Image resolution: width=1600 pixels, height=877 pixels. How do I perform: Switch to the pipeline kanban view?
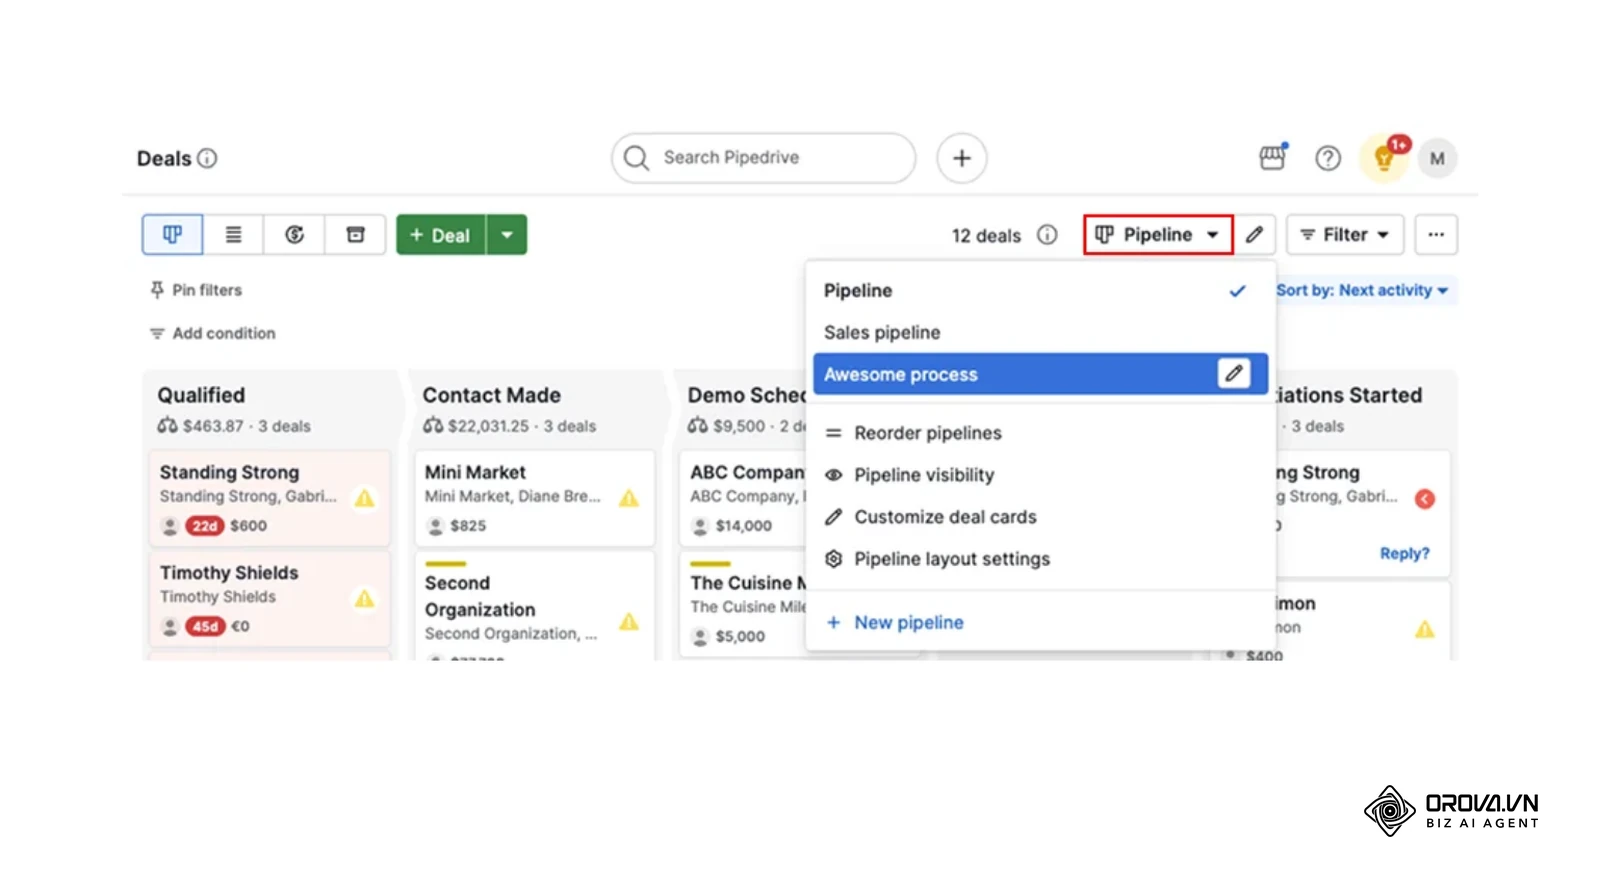click(x=172, y=235)
